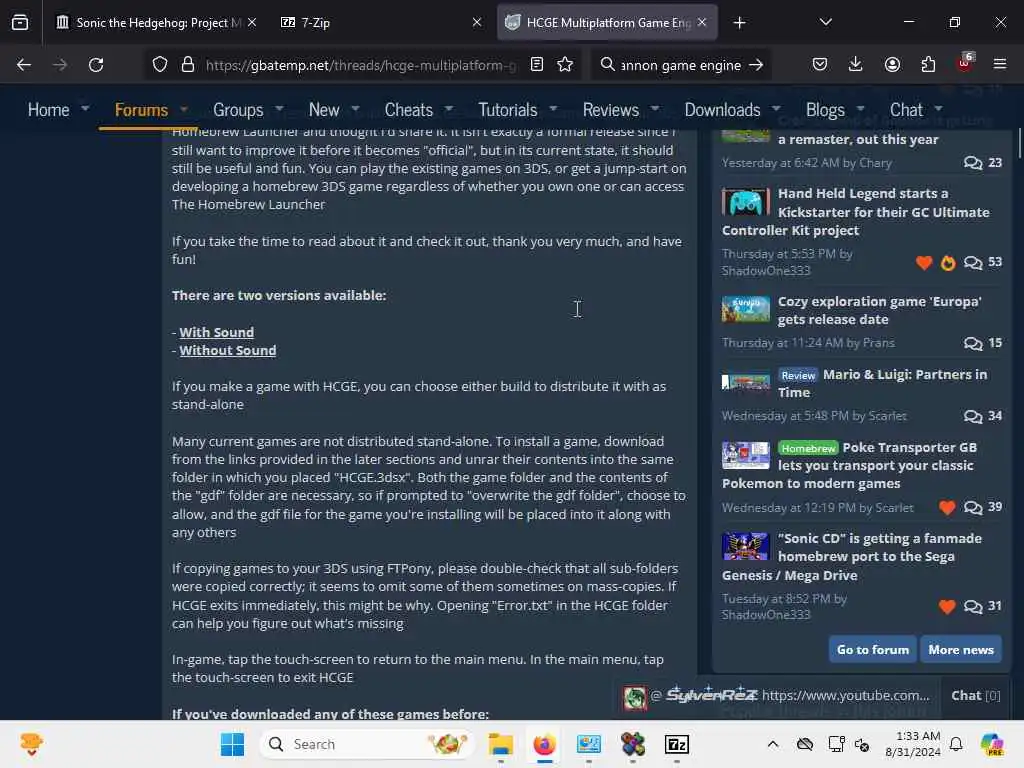Open 7-Zip File Manager taskbar icon

pos(677,744)
